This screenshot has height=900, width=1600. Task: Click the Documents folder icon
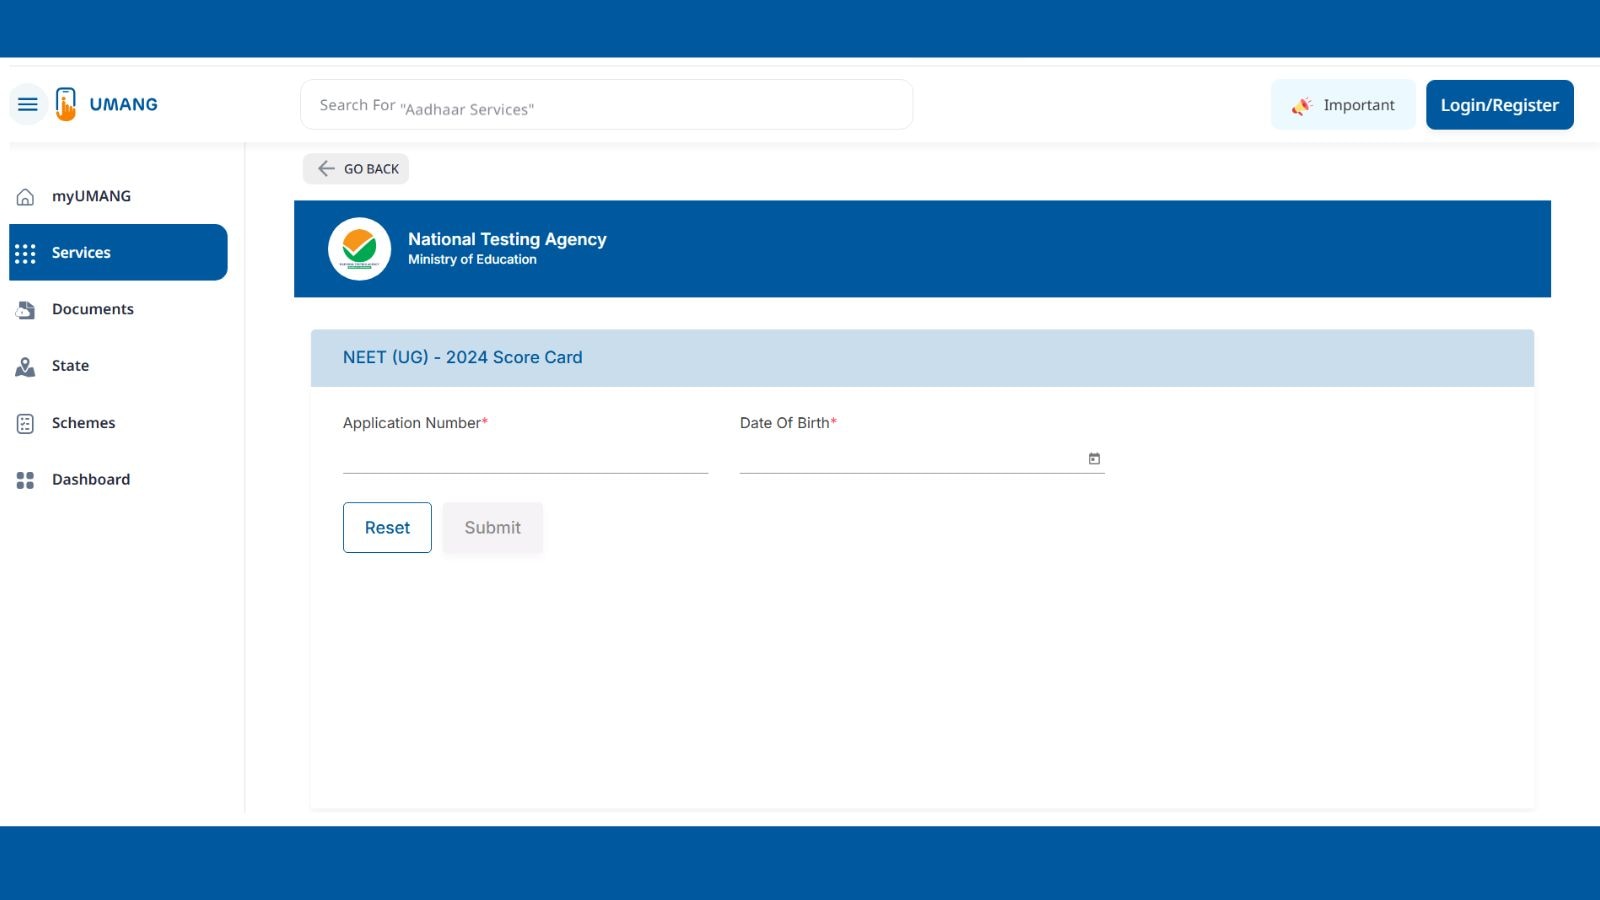(26, 310)
